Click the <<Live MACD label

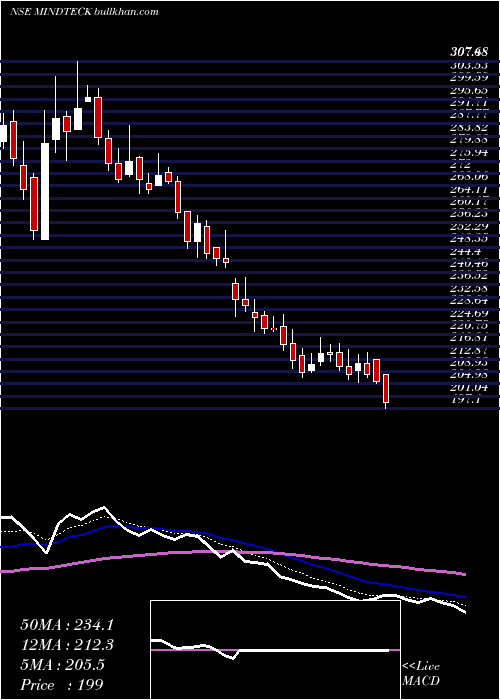[x=421, y=673]
